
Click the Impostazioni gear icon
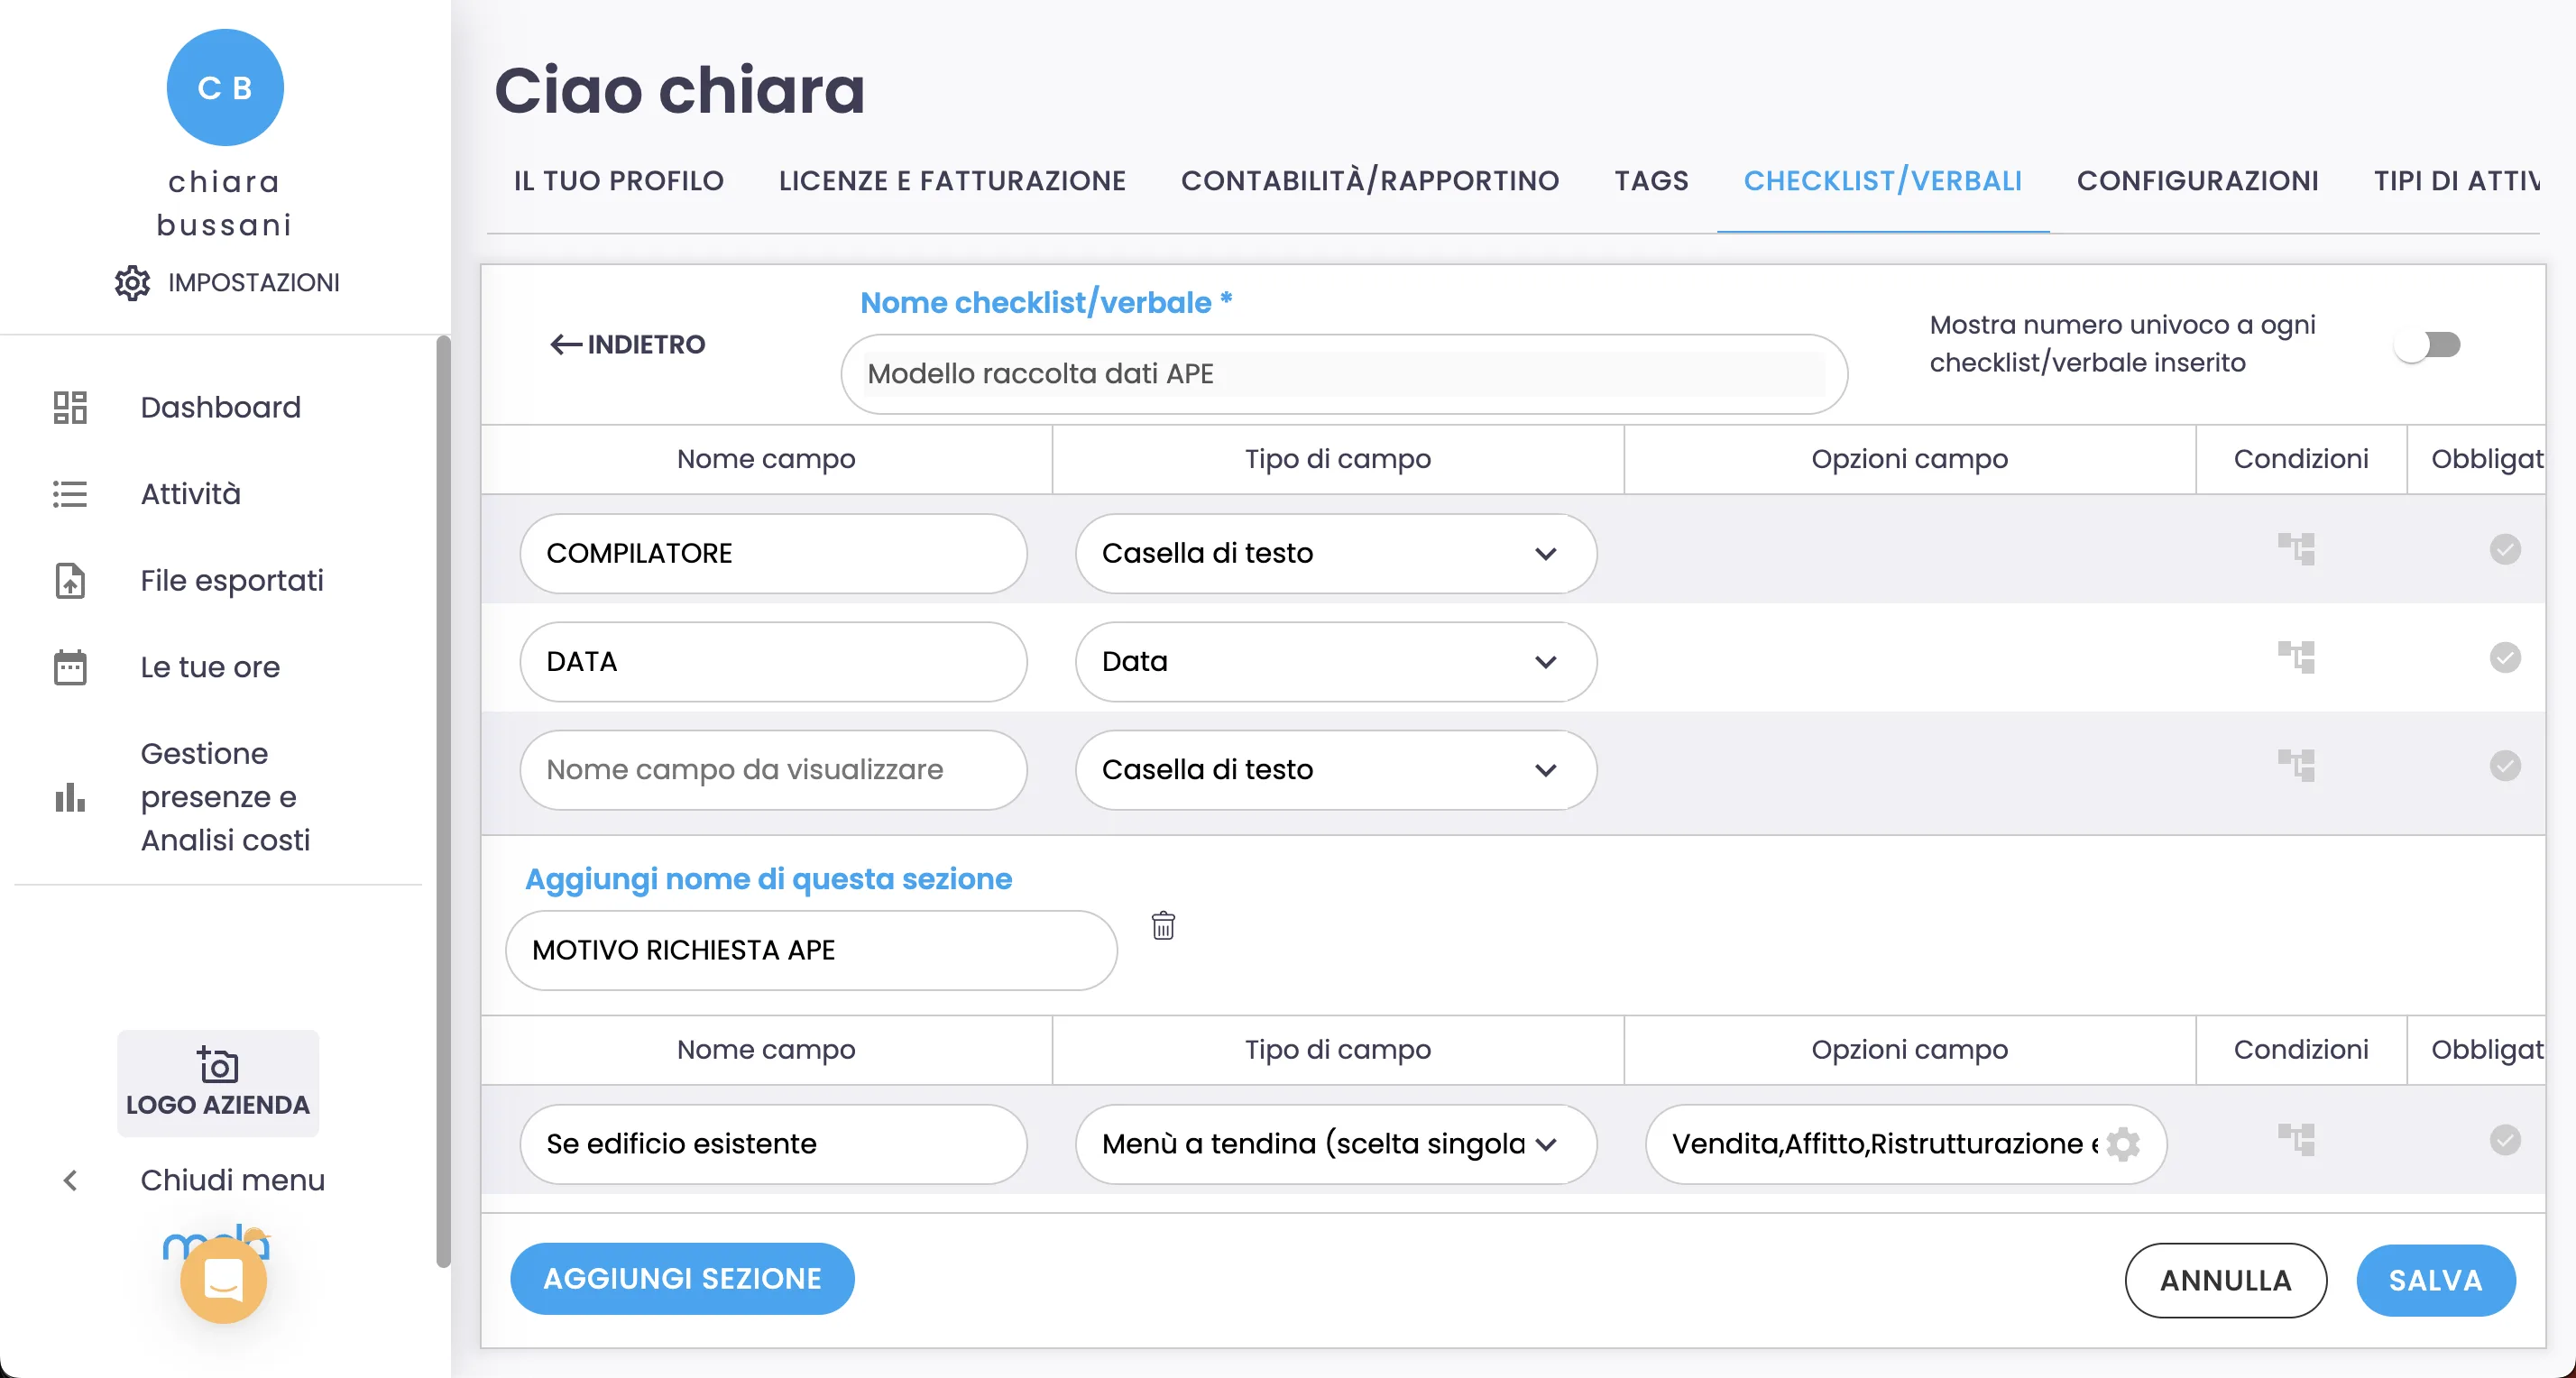tap(132, 283)
